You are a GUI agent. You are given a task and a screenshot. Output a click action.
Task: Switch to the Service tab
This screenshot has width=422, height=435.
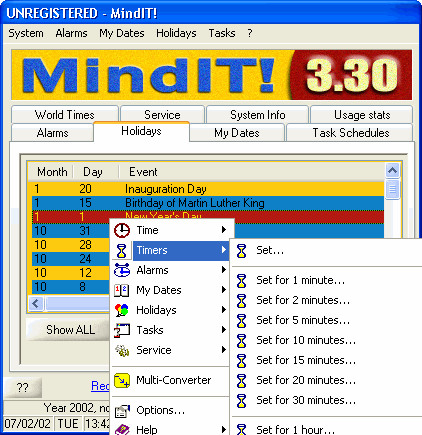162,115
